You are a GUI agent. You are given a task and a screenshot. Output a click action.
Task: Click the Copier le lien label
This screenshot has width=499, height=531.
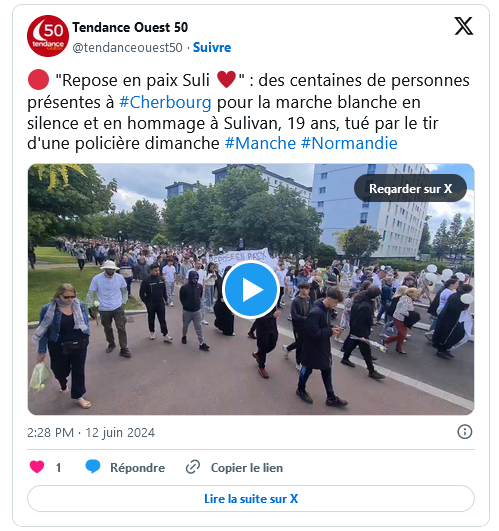tap(247, 468)
